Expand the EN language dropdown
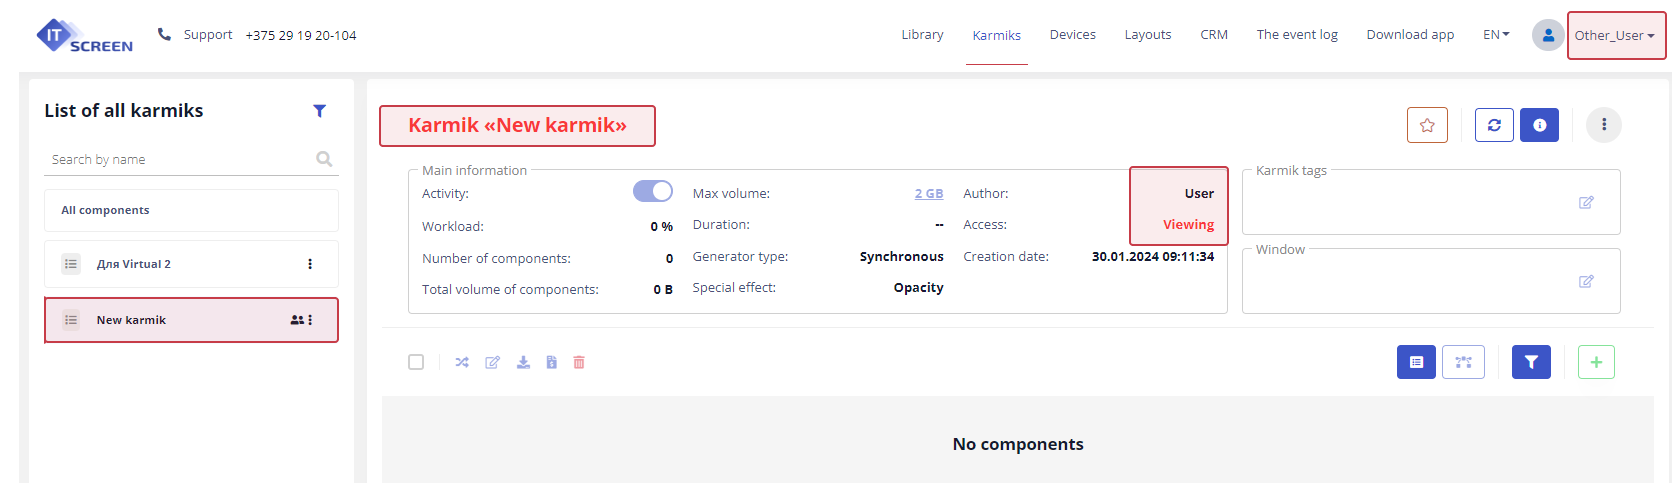1672x491 pixels. click(x=1496, y=35)
